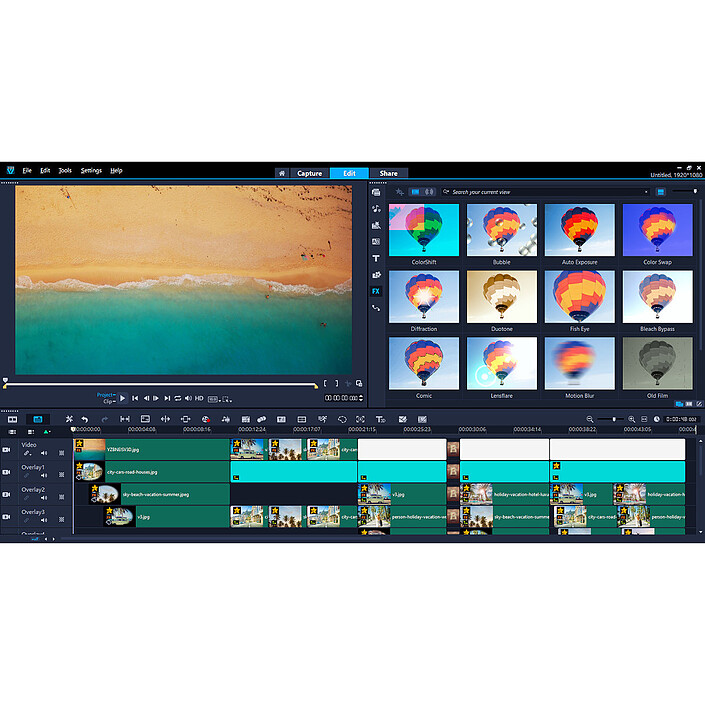Open the Track Manager green dropdown
Image resolution: width=705 pixels, height=705 pixels.
[x=46, y=432]
